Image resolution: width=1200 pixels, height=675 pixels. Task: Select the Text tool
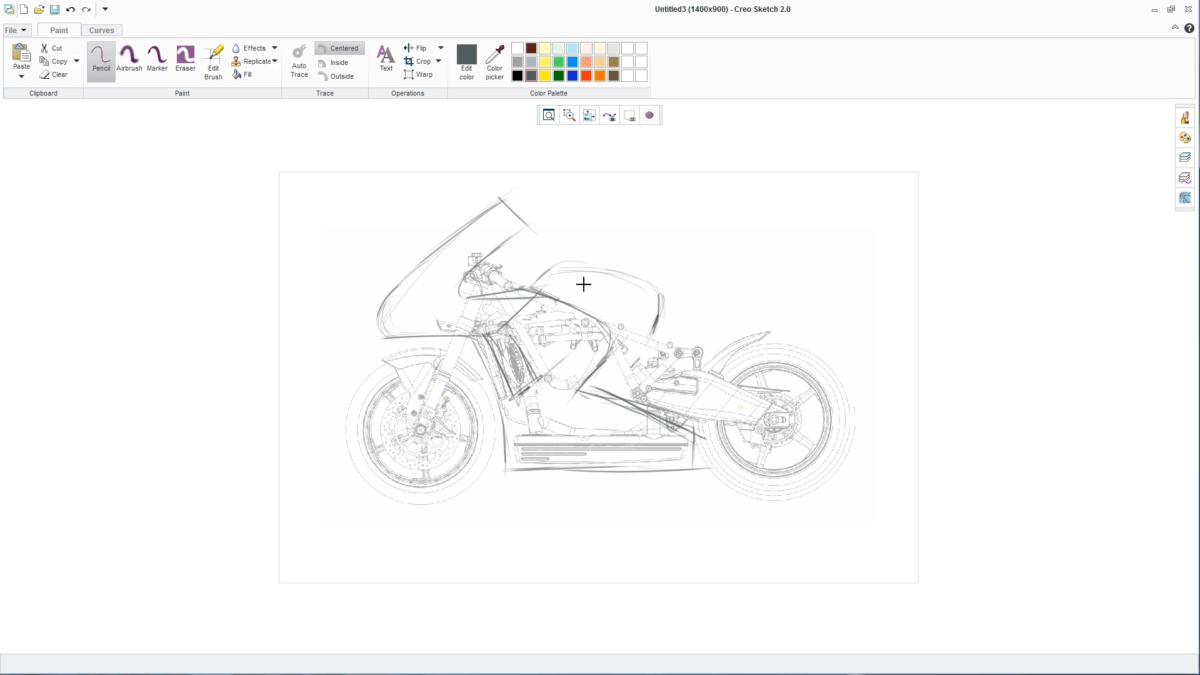click(x=386, y=60)
